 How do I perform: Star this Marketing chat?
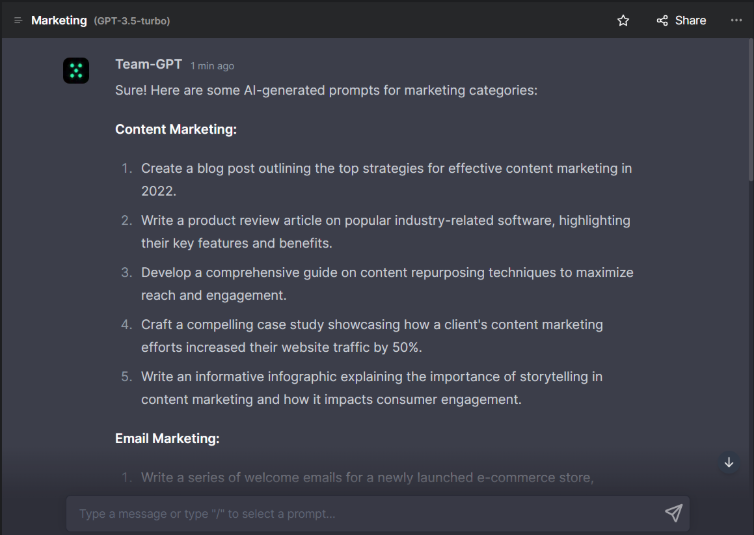[623, 20]
